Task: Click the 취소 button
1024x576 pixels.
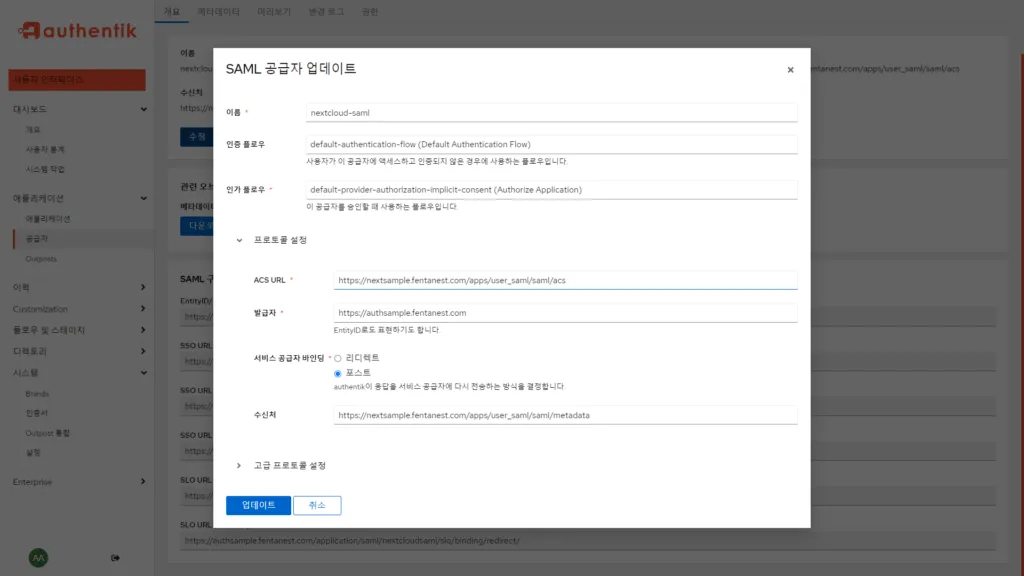Action: click(x=316, y=505)
